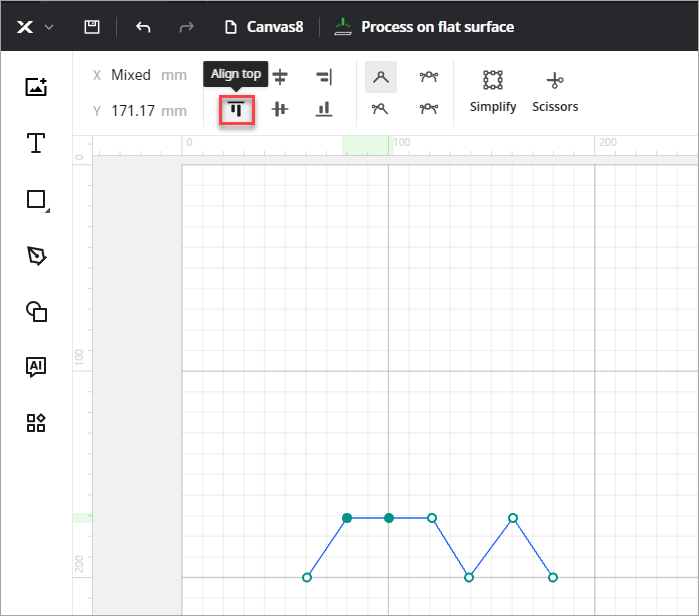Select the Pen vector tool
Screen dimensions: 699x616
tap(36, 256)
